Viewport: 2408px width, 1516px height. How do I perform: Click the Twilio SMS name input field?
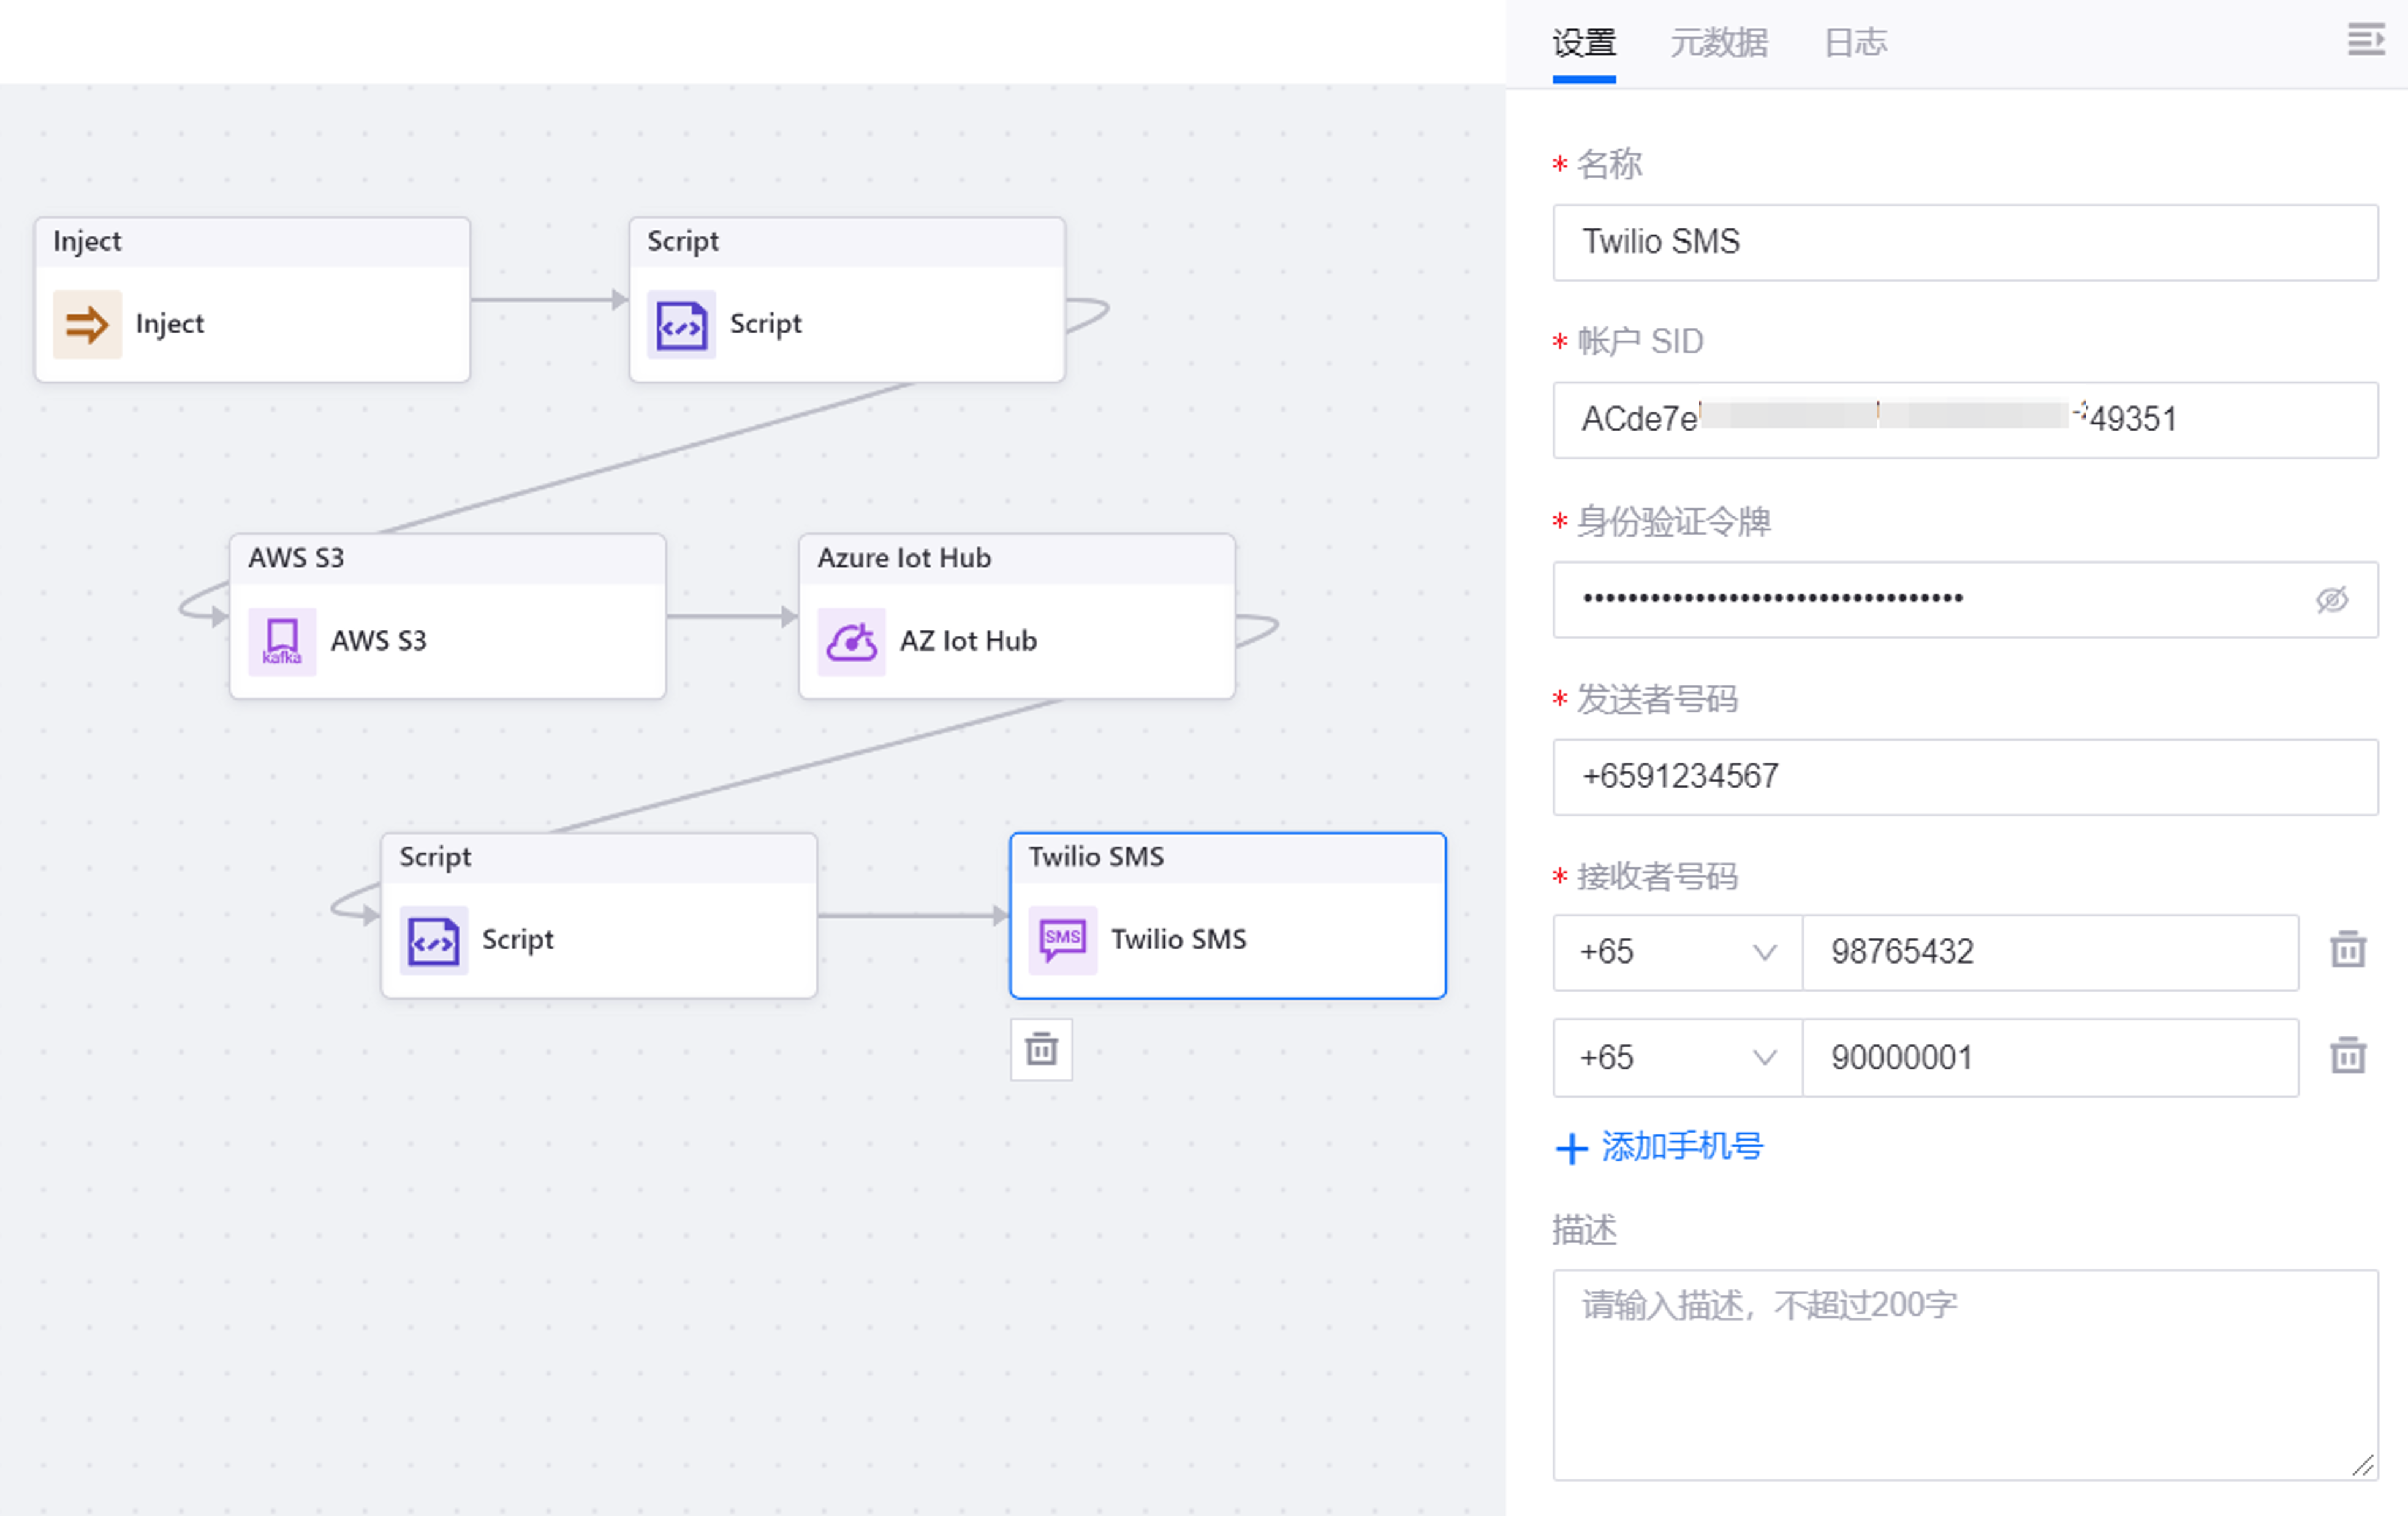[x=1963, y=243]
